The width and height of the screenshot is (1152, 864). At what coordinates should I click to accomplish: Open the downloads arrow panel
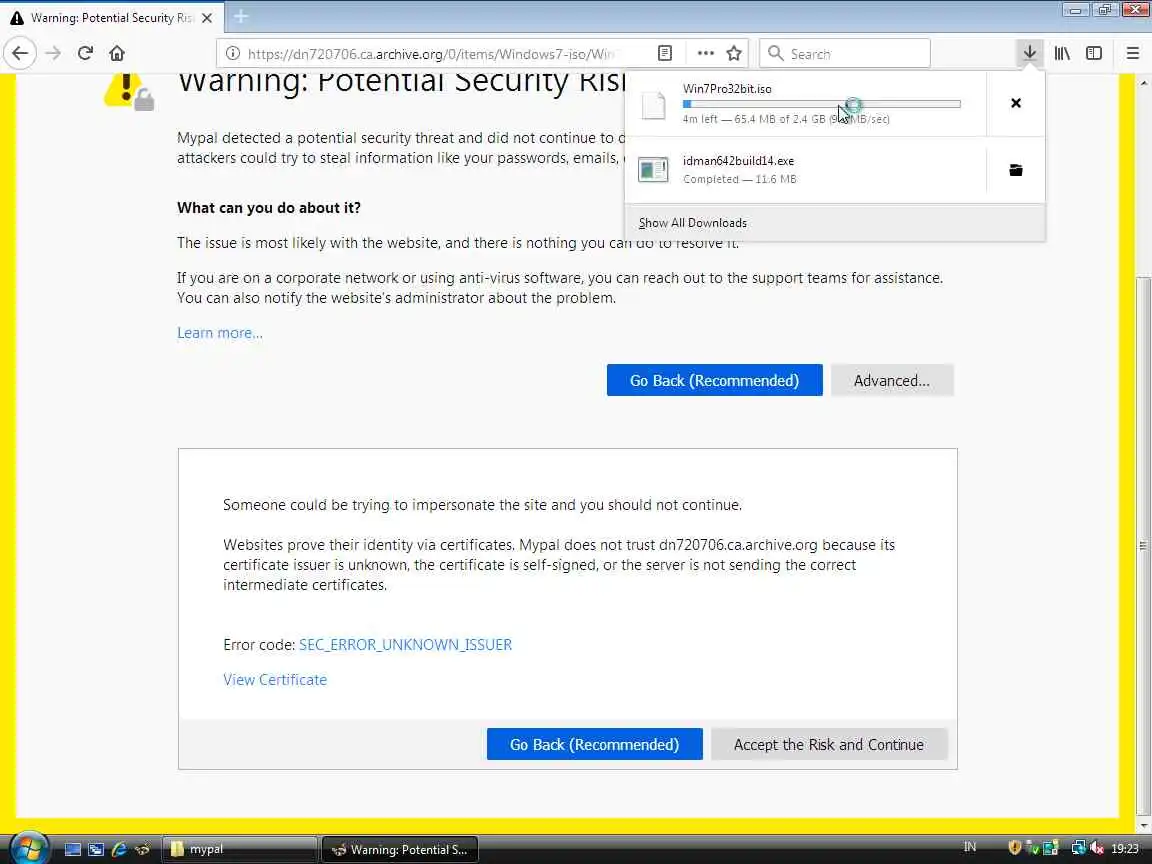coord(1029,53)
